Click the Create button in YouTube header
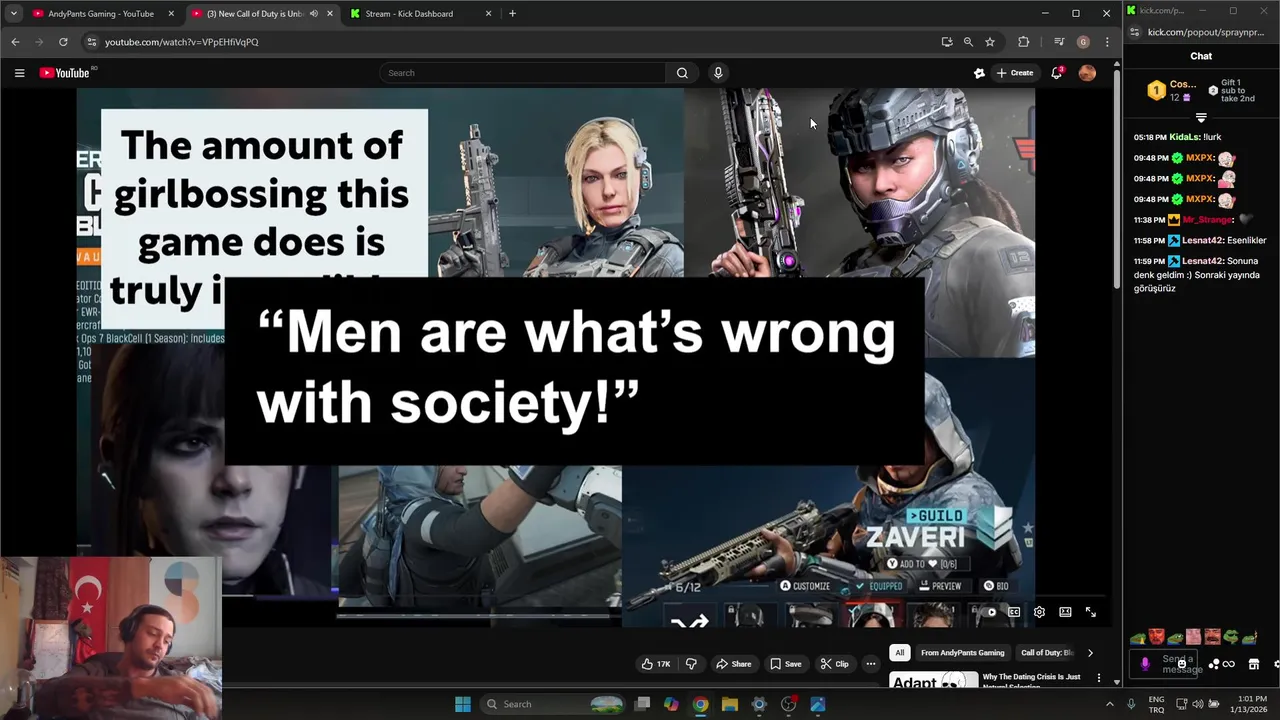The width and height of the screenshot is (1280, 720). [x=1015, y=73]
